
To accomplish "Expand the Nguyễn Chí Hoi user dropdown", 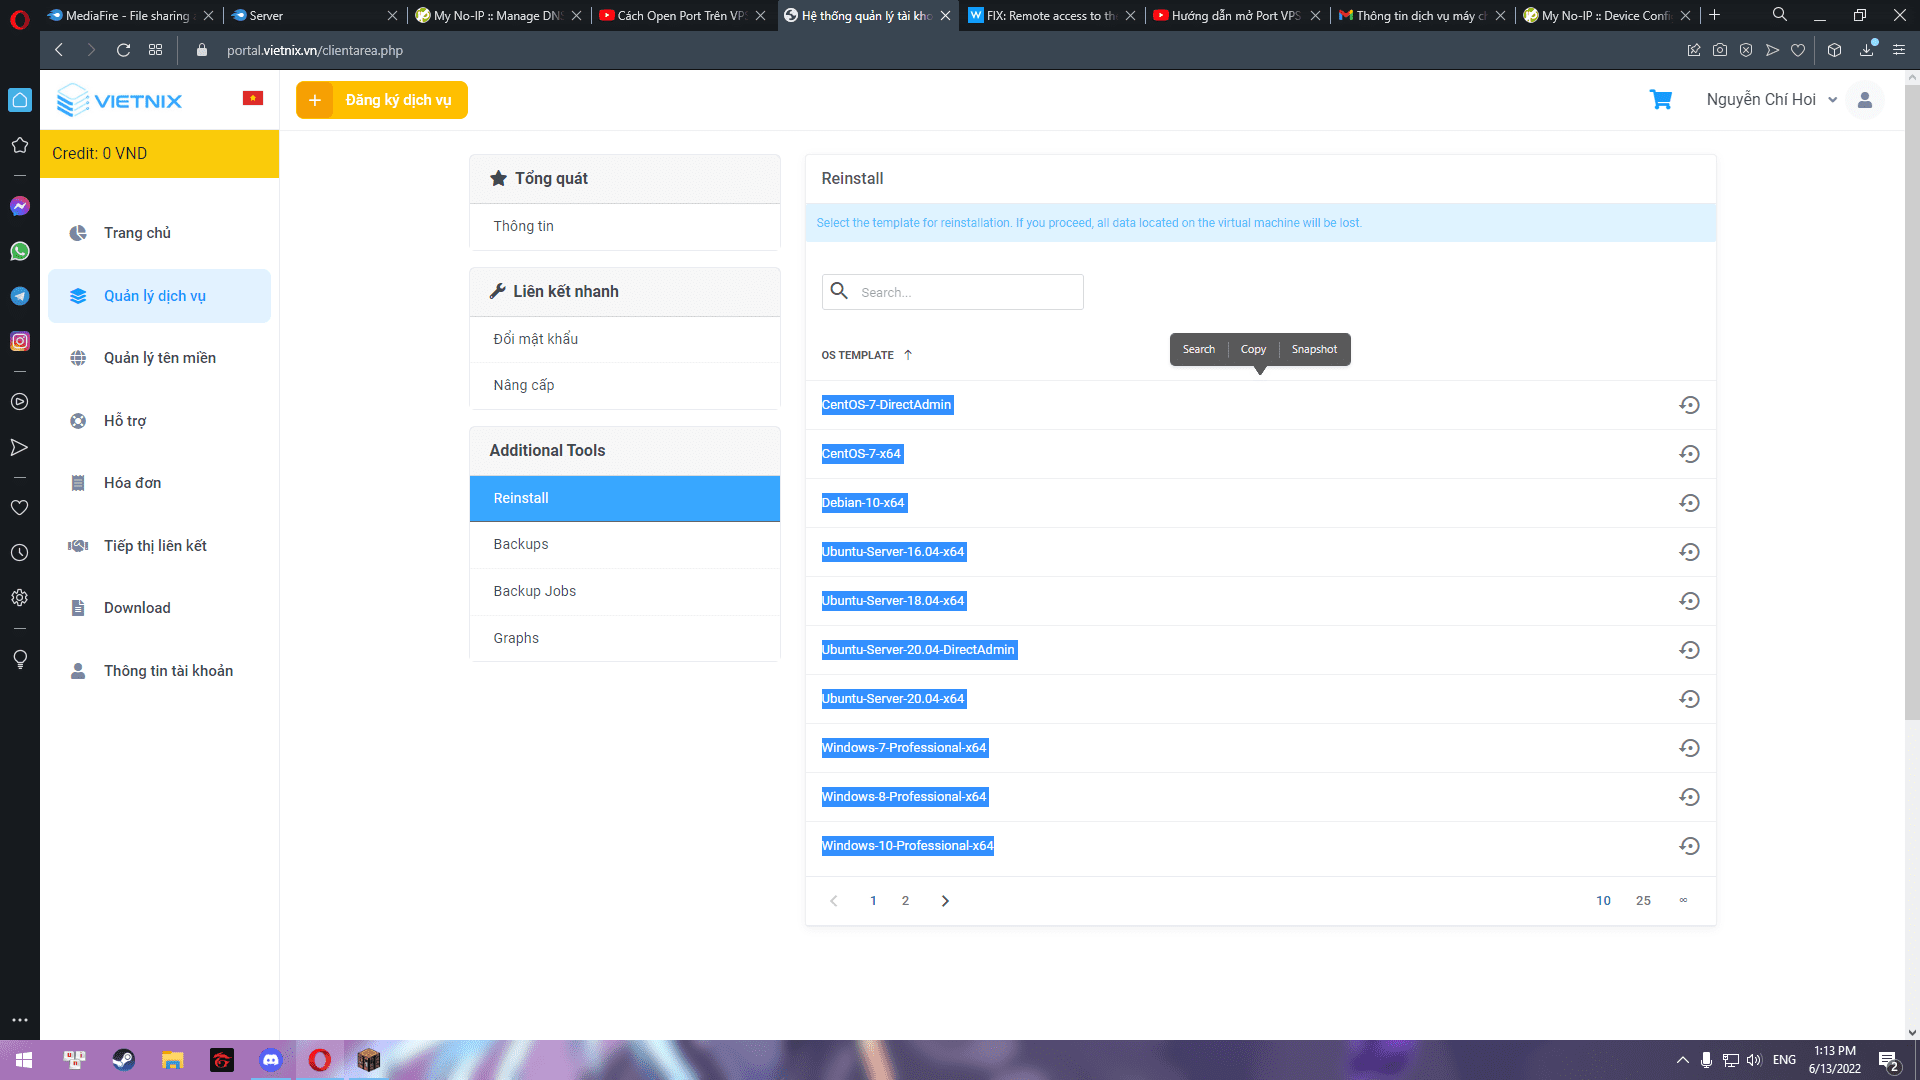I will pos(1771,100).
